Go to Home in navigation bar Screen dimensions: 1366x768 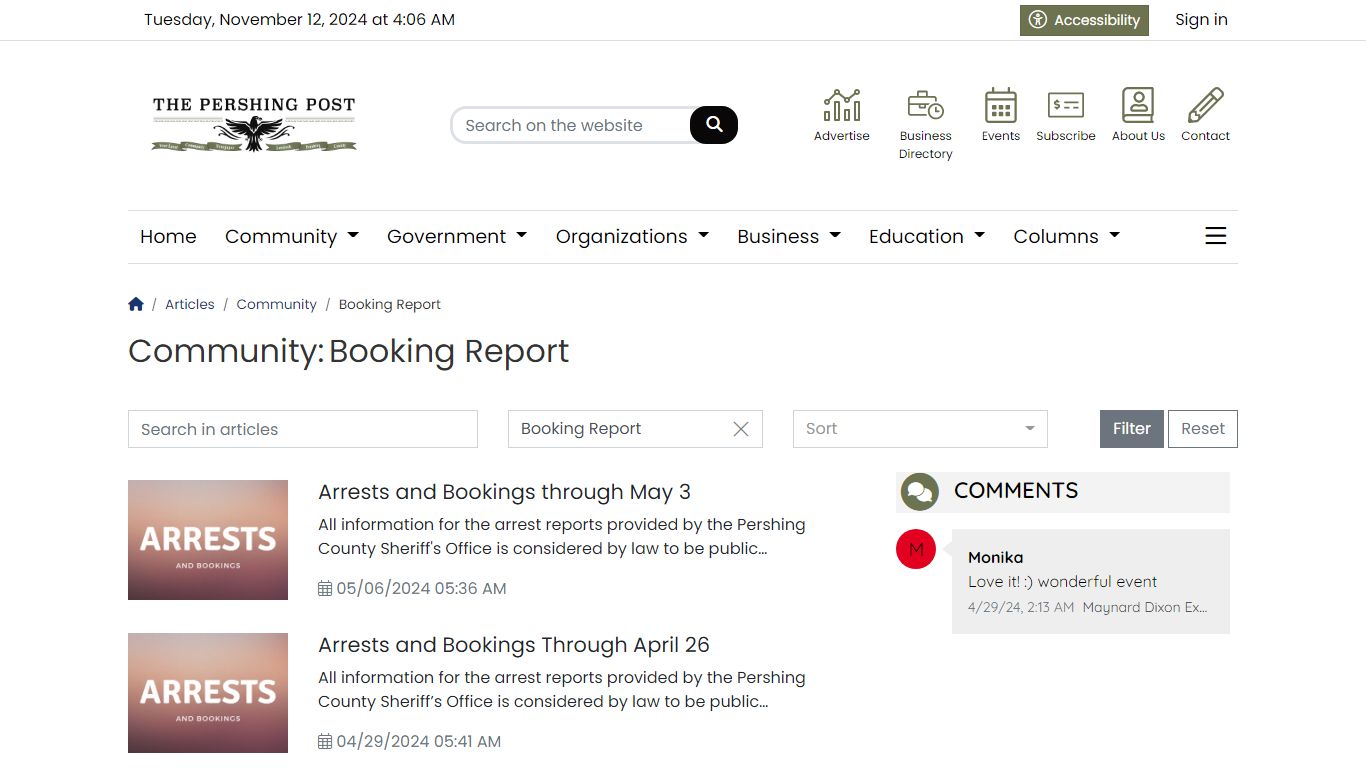[168, 237]
